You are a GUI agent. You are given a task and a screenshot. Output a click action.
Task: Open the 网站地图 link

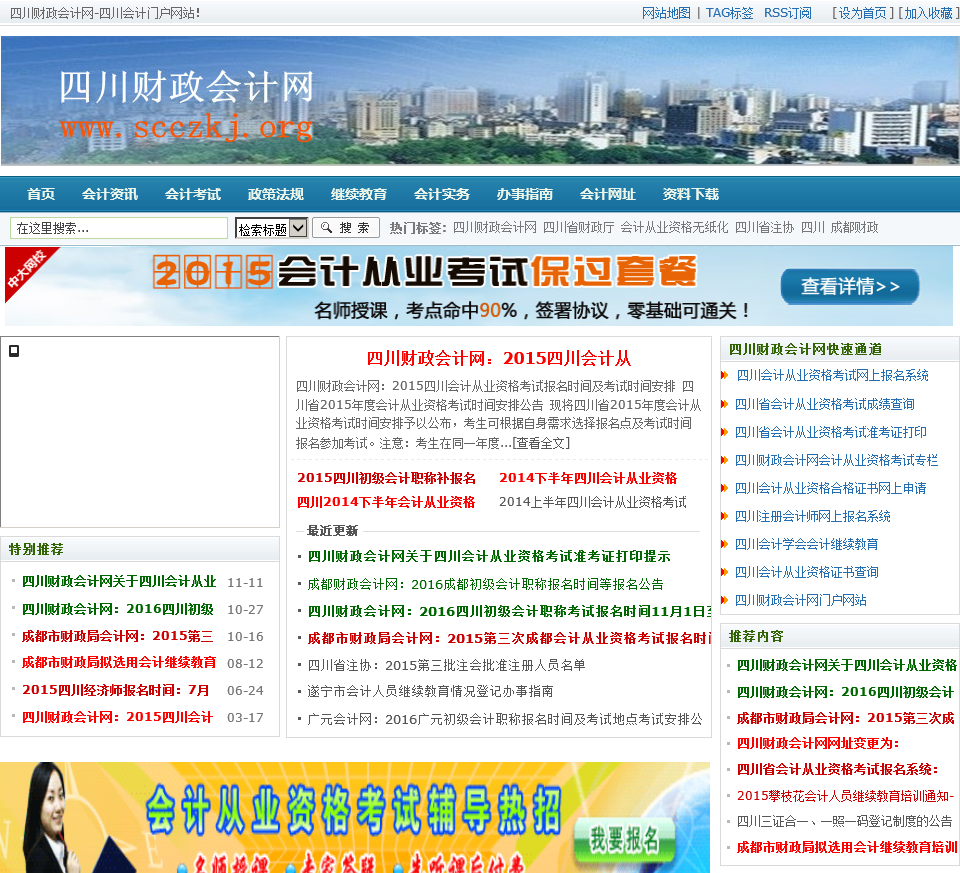[x=666, y=13]
